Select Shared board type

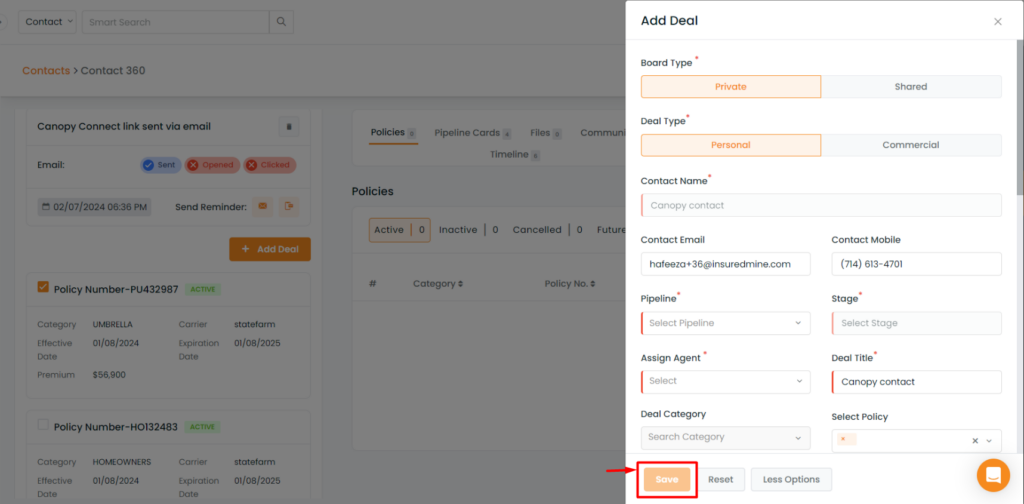coord(911,87)
